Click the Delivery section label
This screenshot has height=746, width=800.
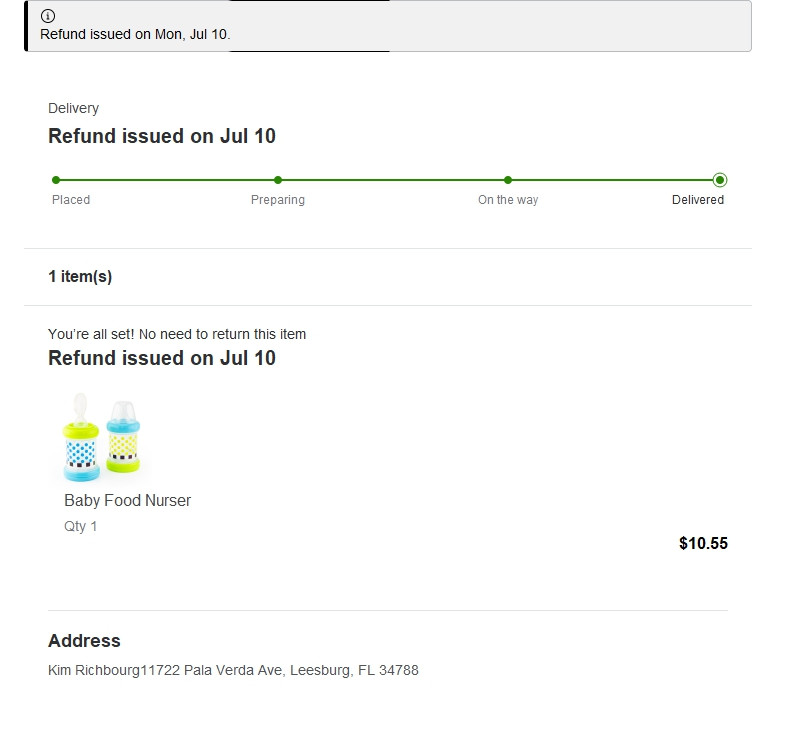[73, 108]
